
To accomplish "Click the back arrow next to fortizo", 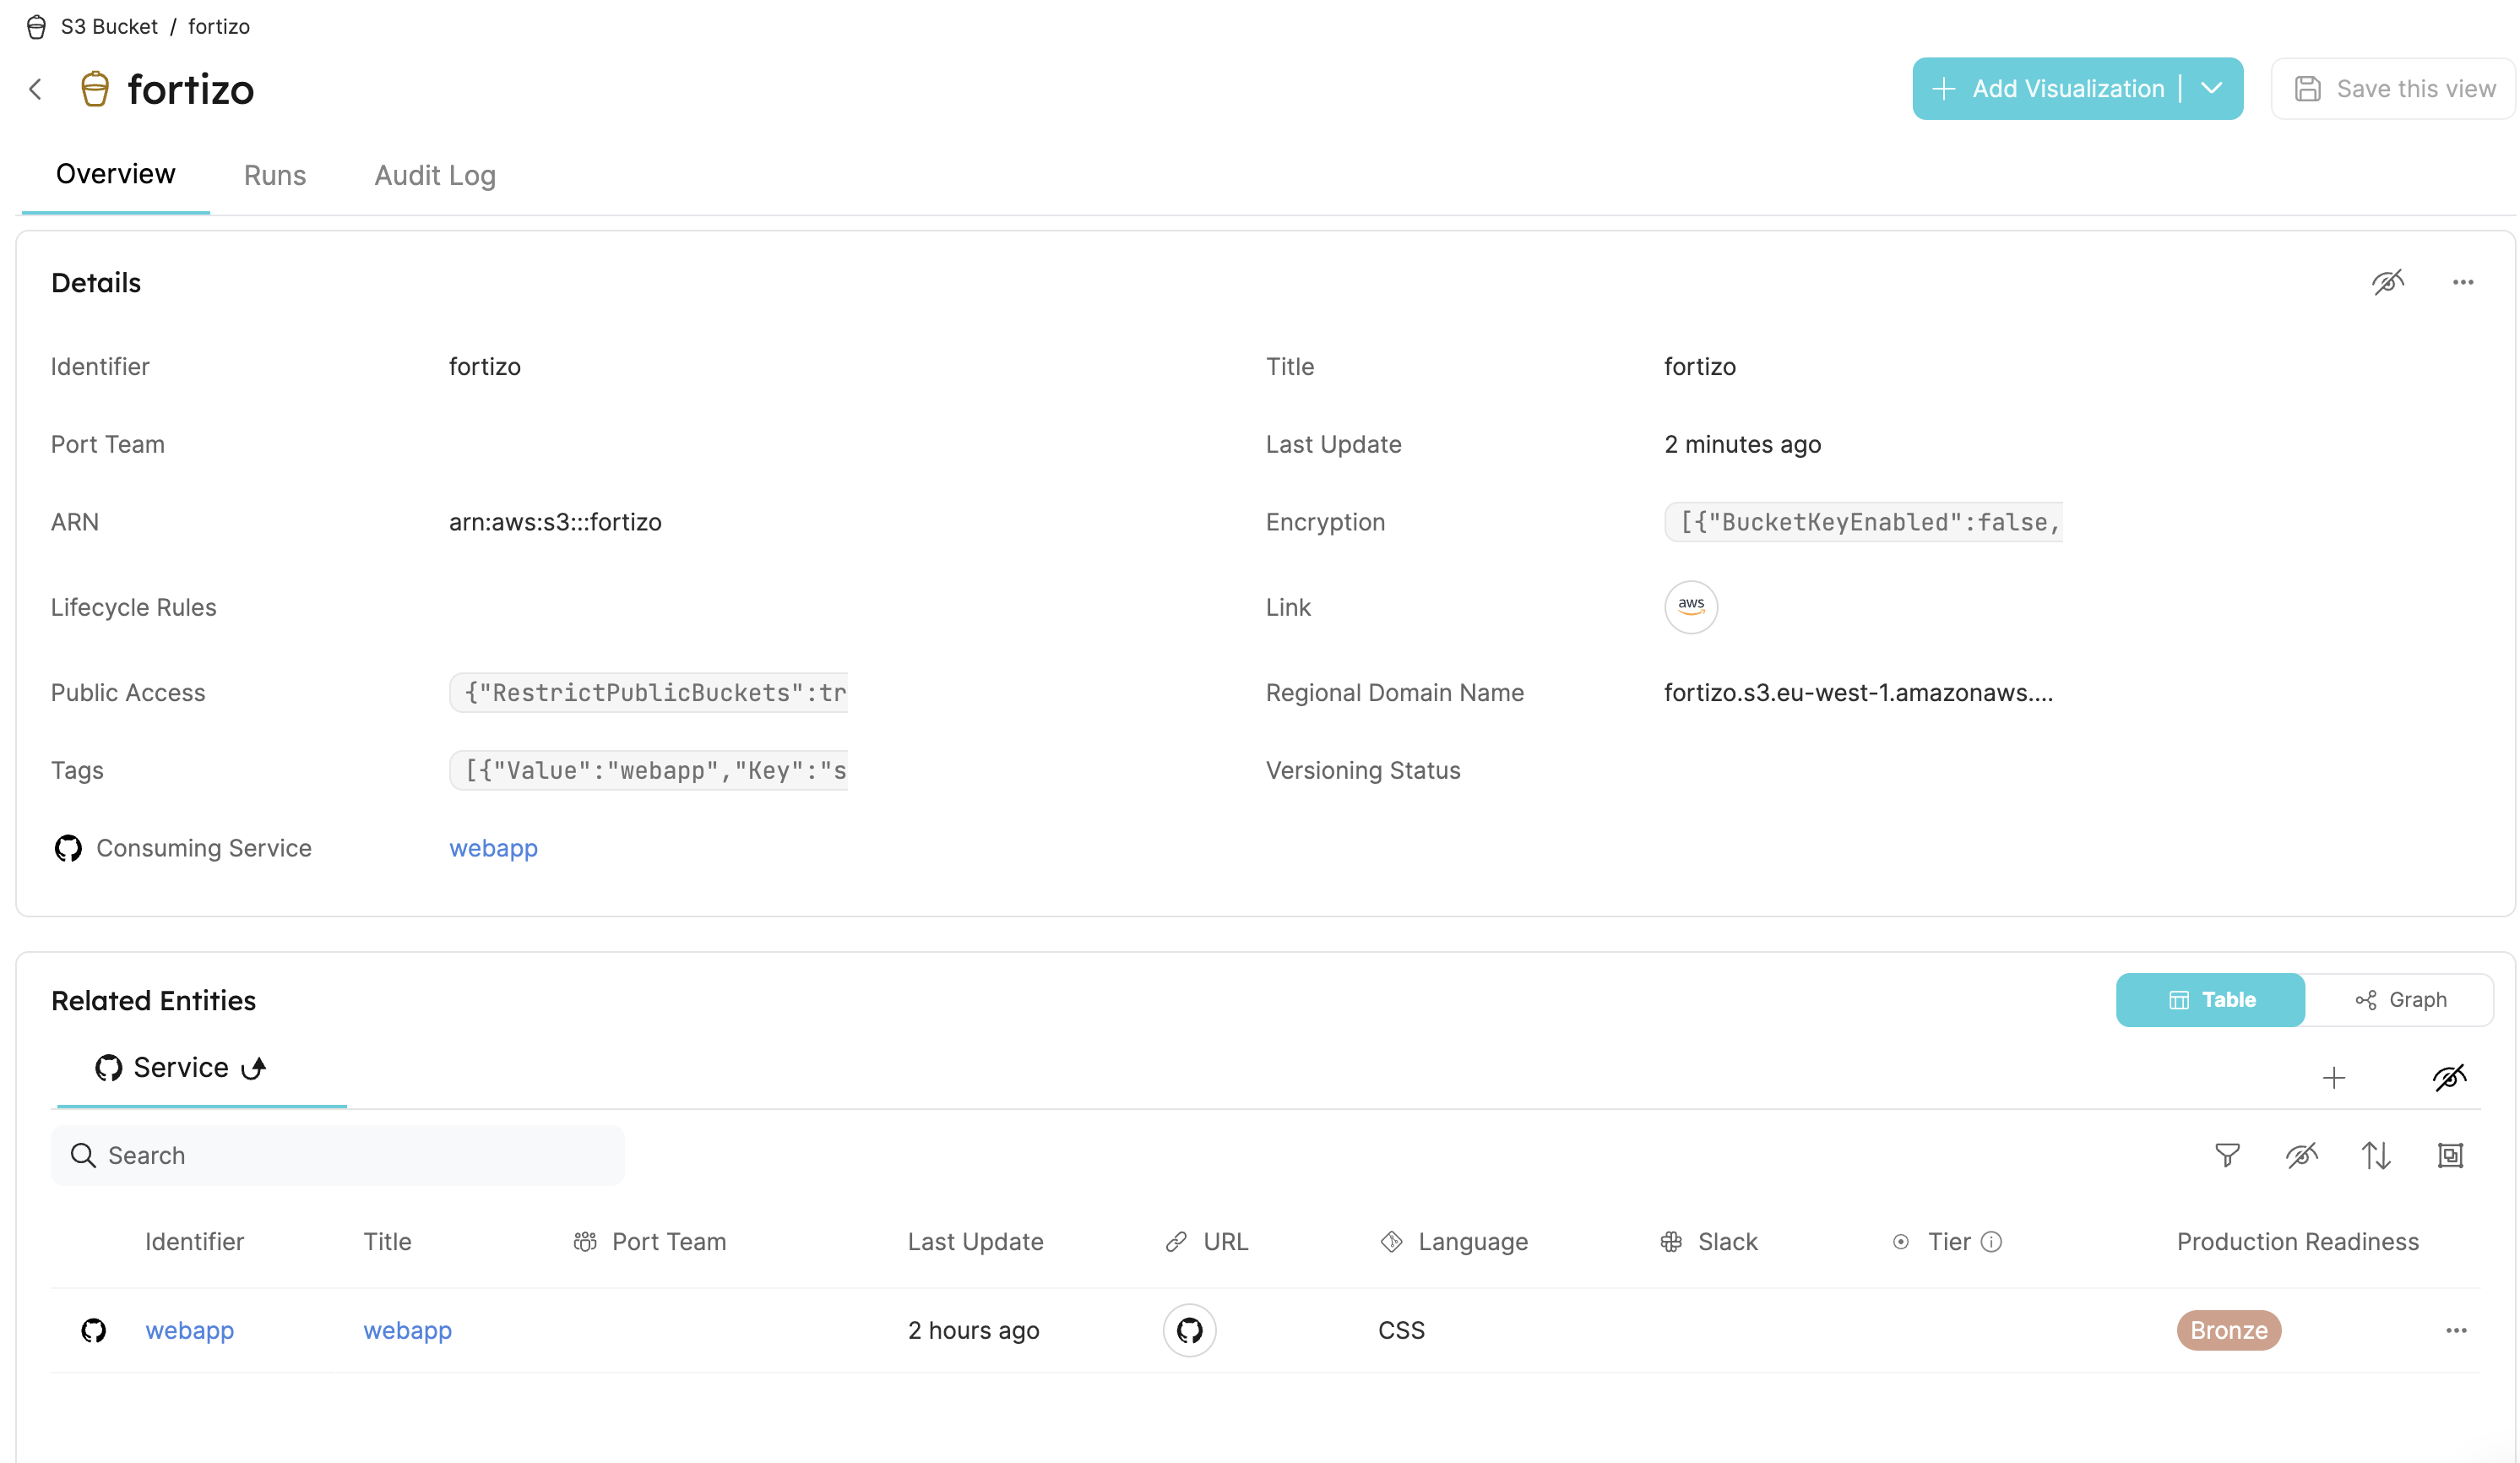I will 36,89.
